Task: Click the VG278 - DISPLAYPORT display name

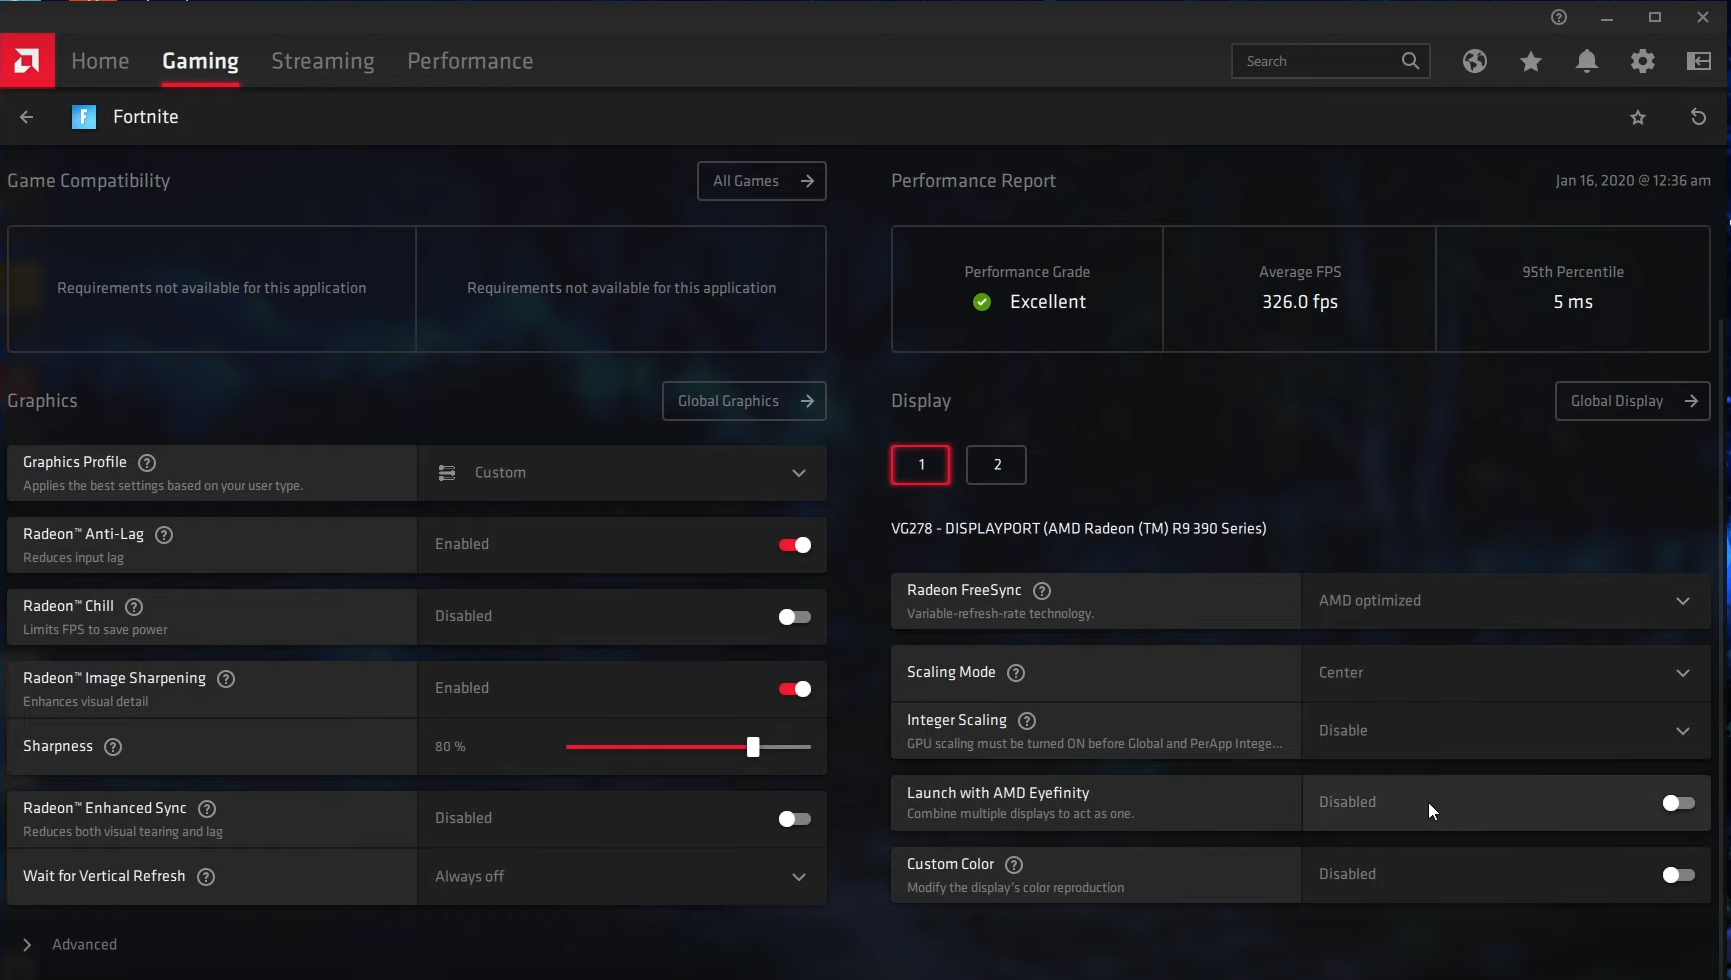Action: [x=1078, y=529]
